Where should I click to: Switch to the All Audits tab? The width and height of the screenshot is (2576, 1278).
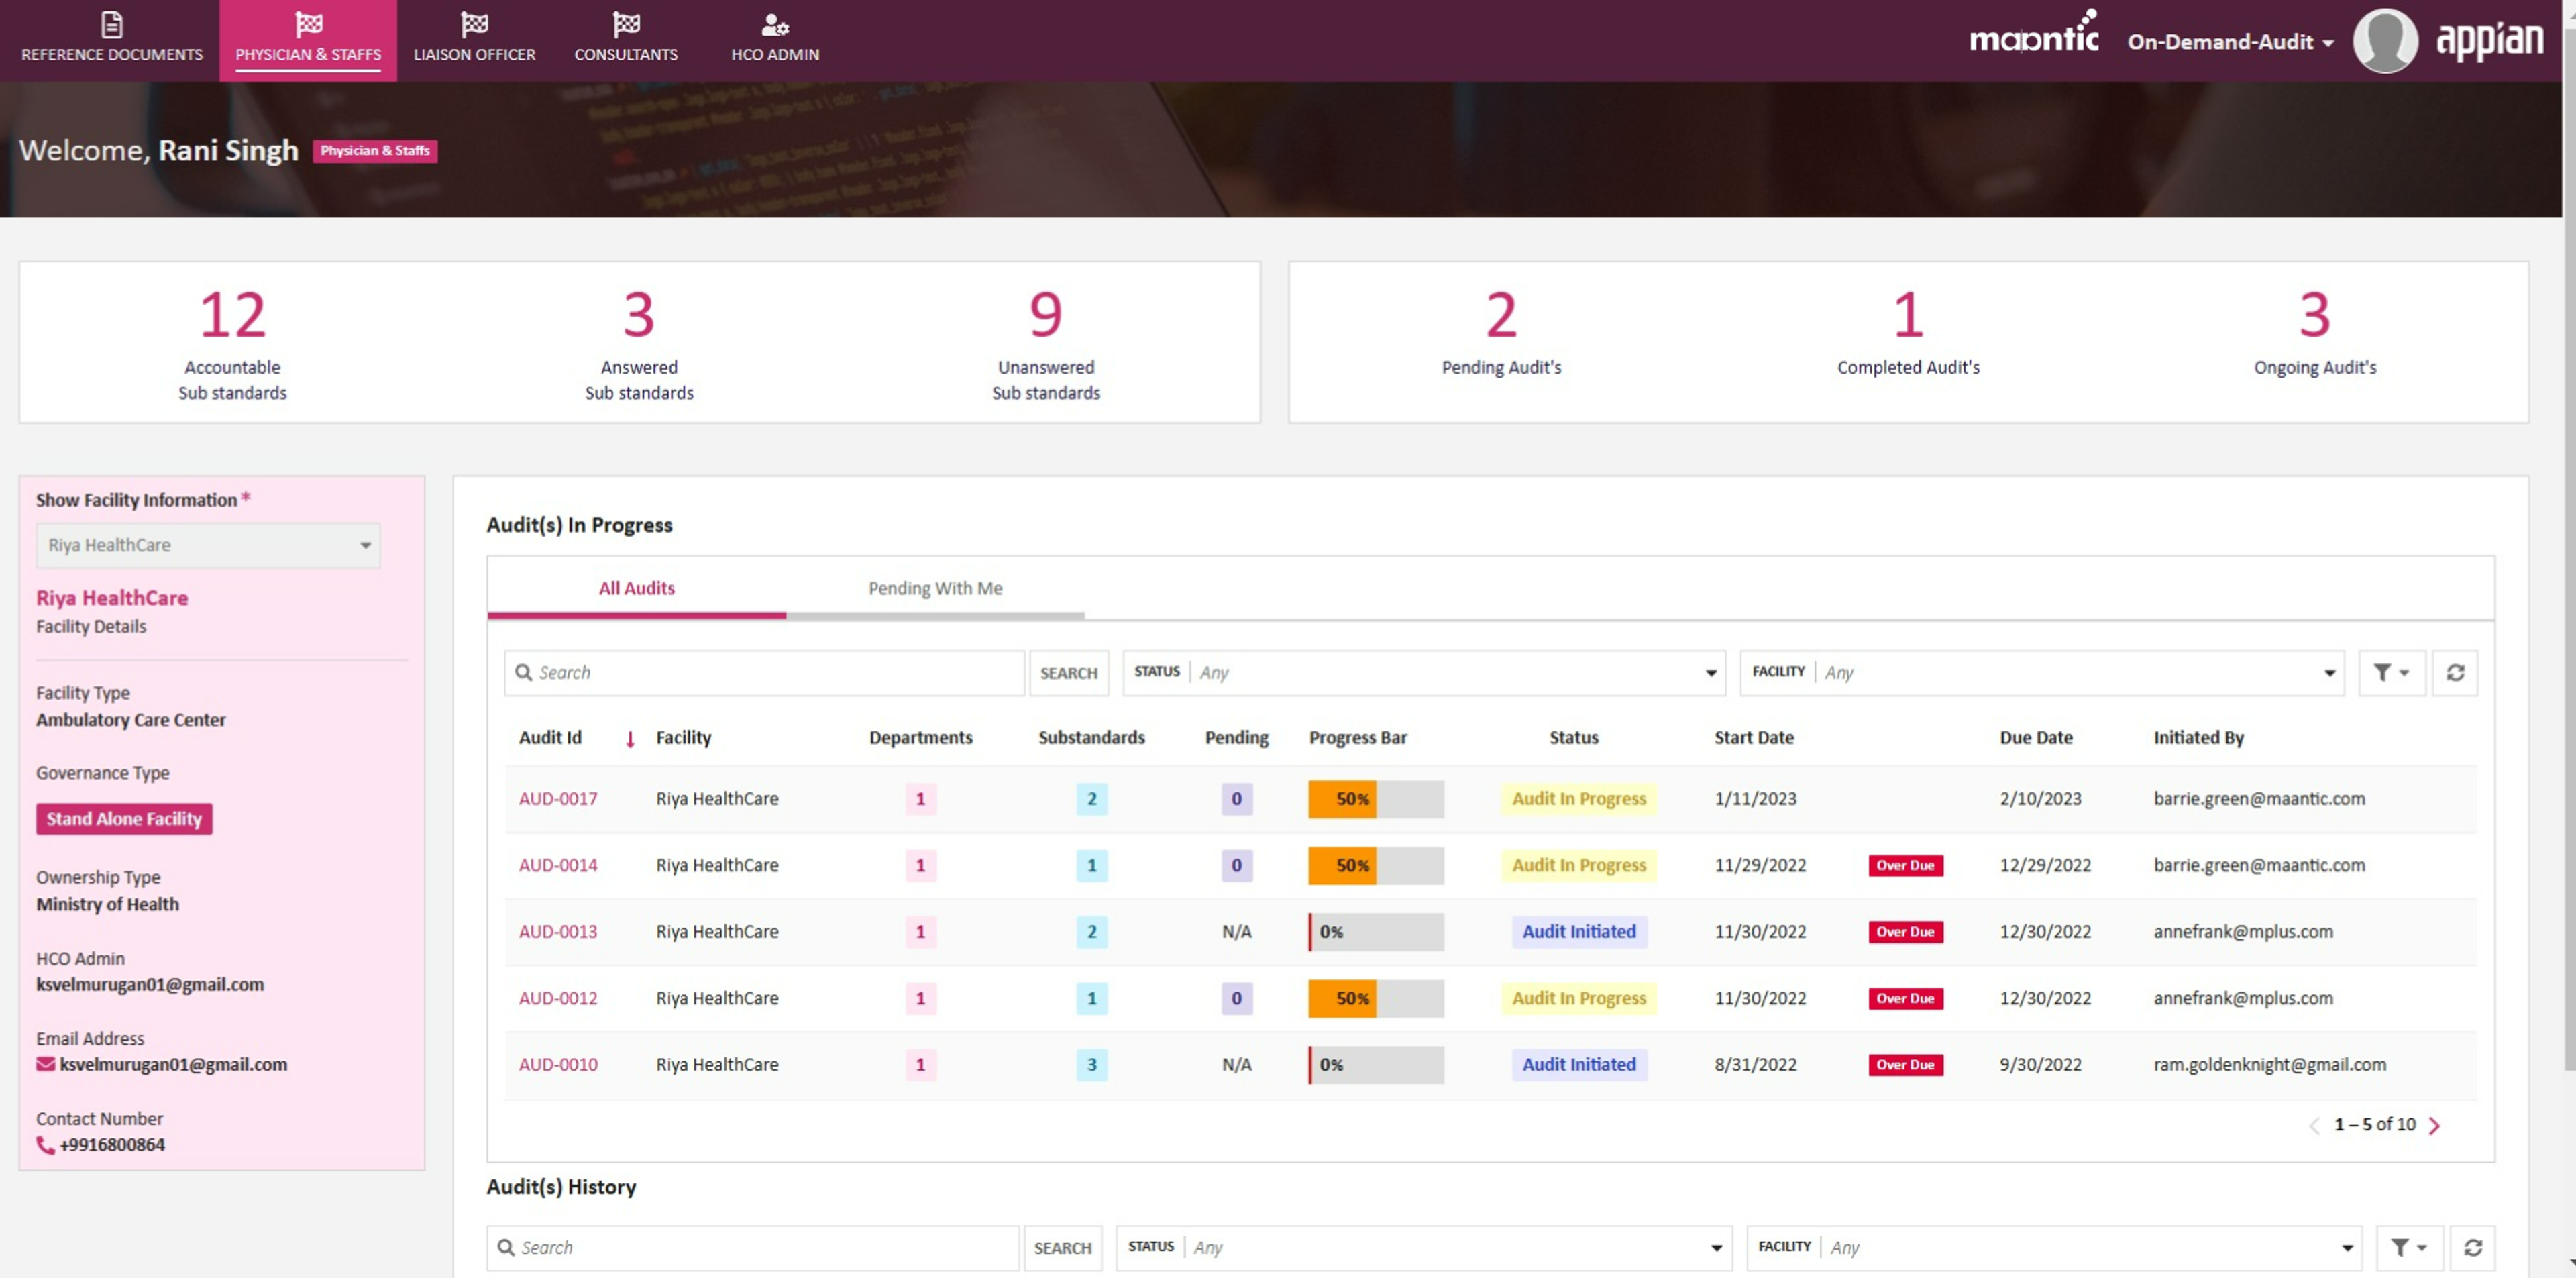[x=636, y=588]
